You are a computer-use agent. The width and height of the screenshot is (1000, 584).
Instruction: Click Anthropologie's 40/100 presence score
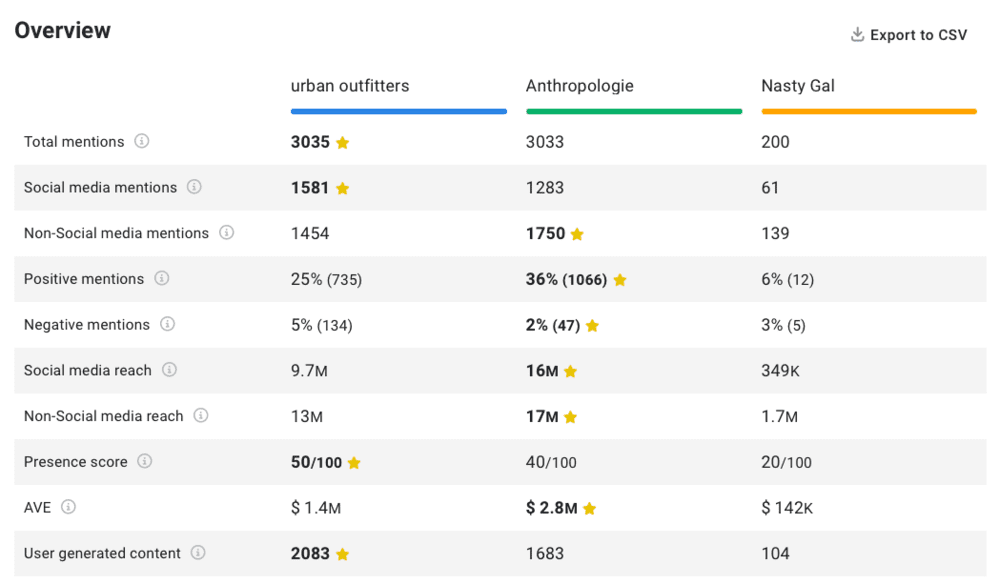pos(551,463)
